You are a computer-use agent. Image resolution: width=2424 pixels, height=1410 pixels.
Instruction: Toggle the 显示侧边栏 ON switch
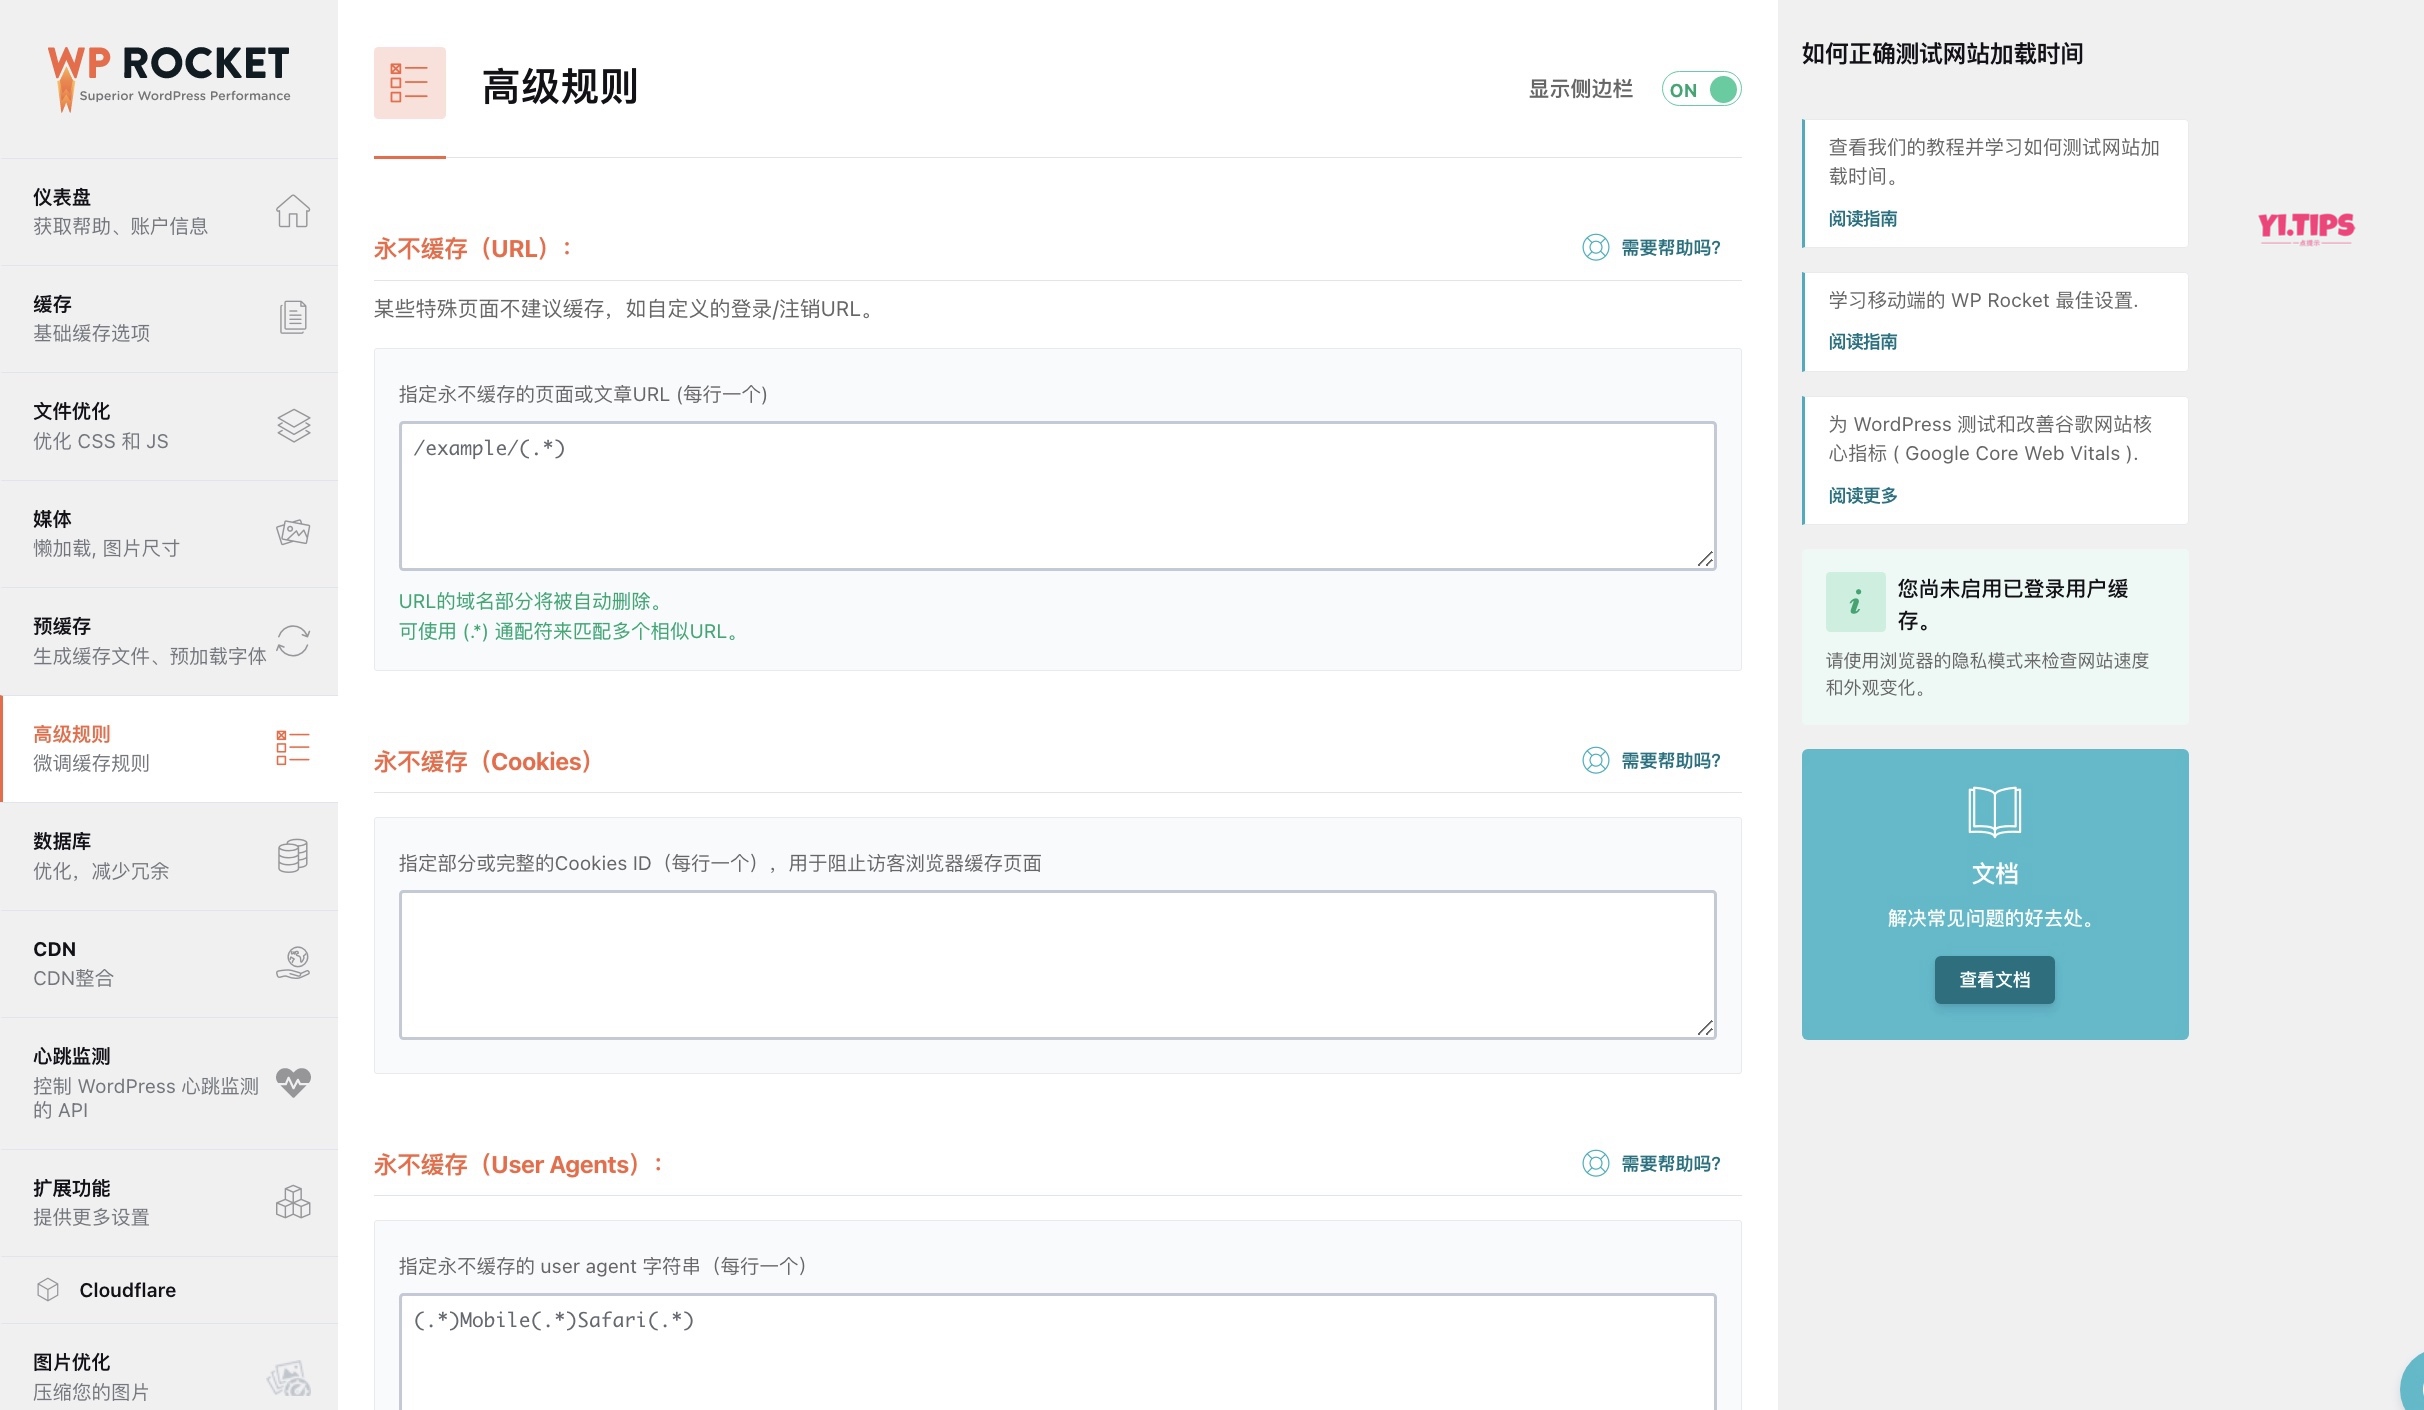coord(1701,89)
